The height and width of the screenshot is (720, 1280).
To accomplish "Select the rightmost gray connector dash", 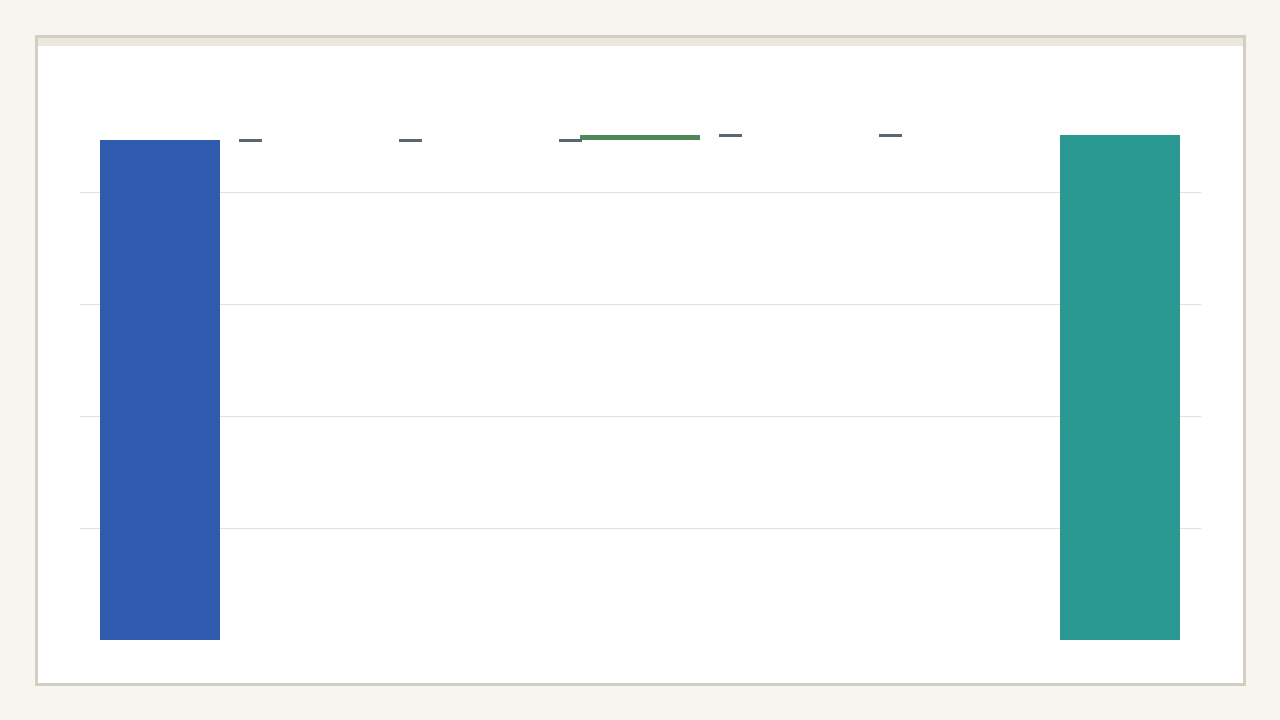I will [890, 135].
